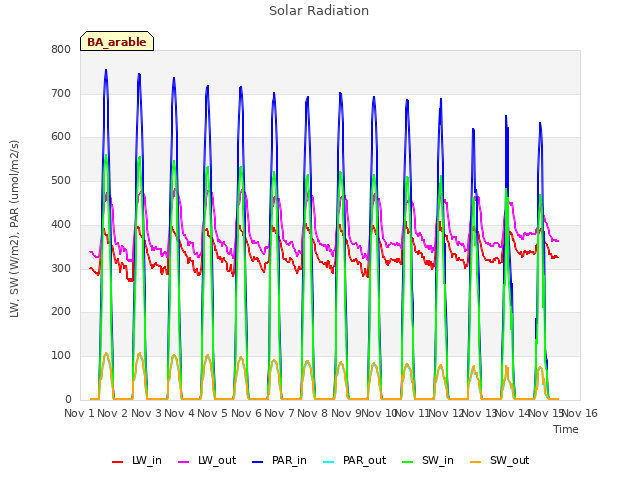Toggle the LW_out legend entry

click(x=207, y=461)
